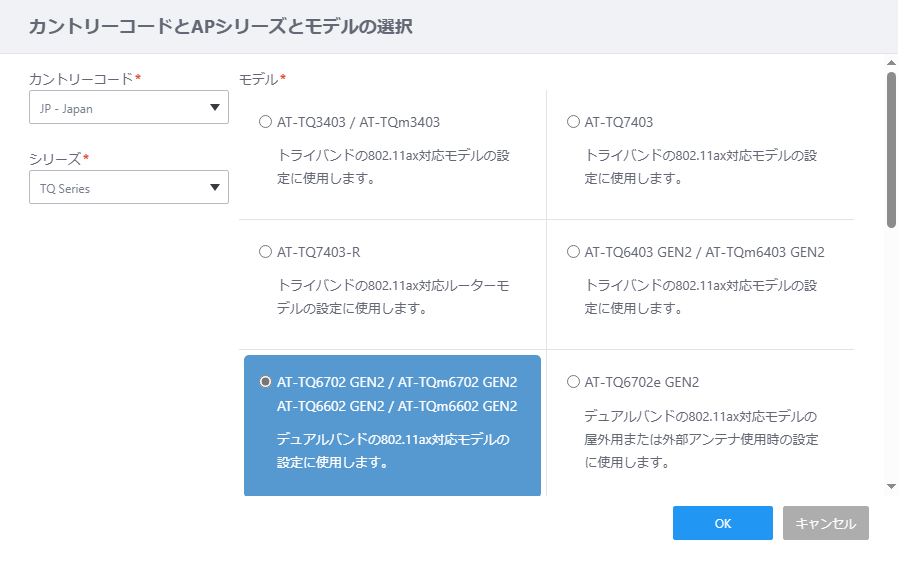Click the キャンセル button
Viewport: 898px width, 564px height.
tap(826, 523)
